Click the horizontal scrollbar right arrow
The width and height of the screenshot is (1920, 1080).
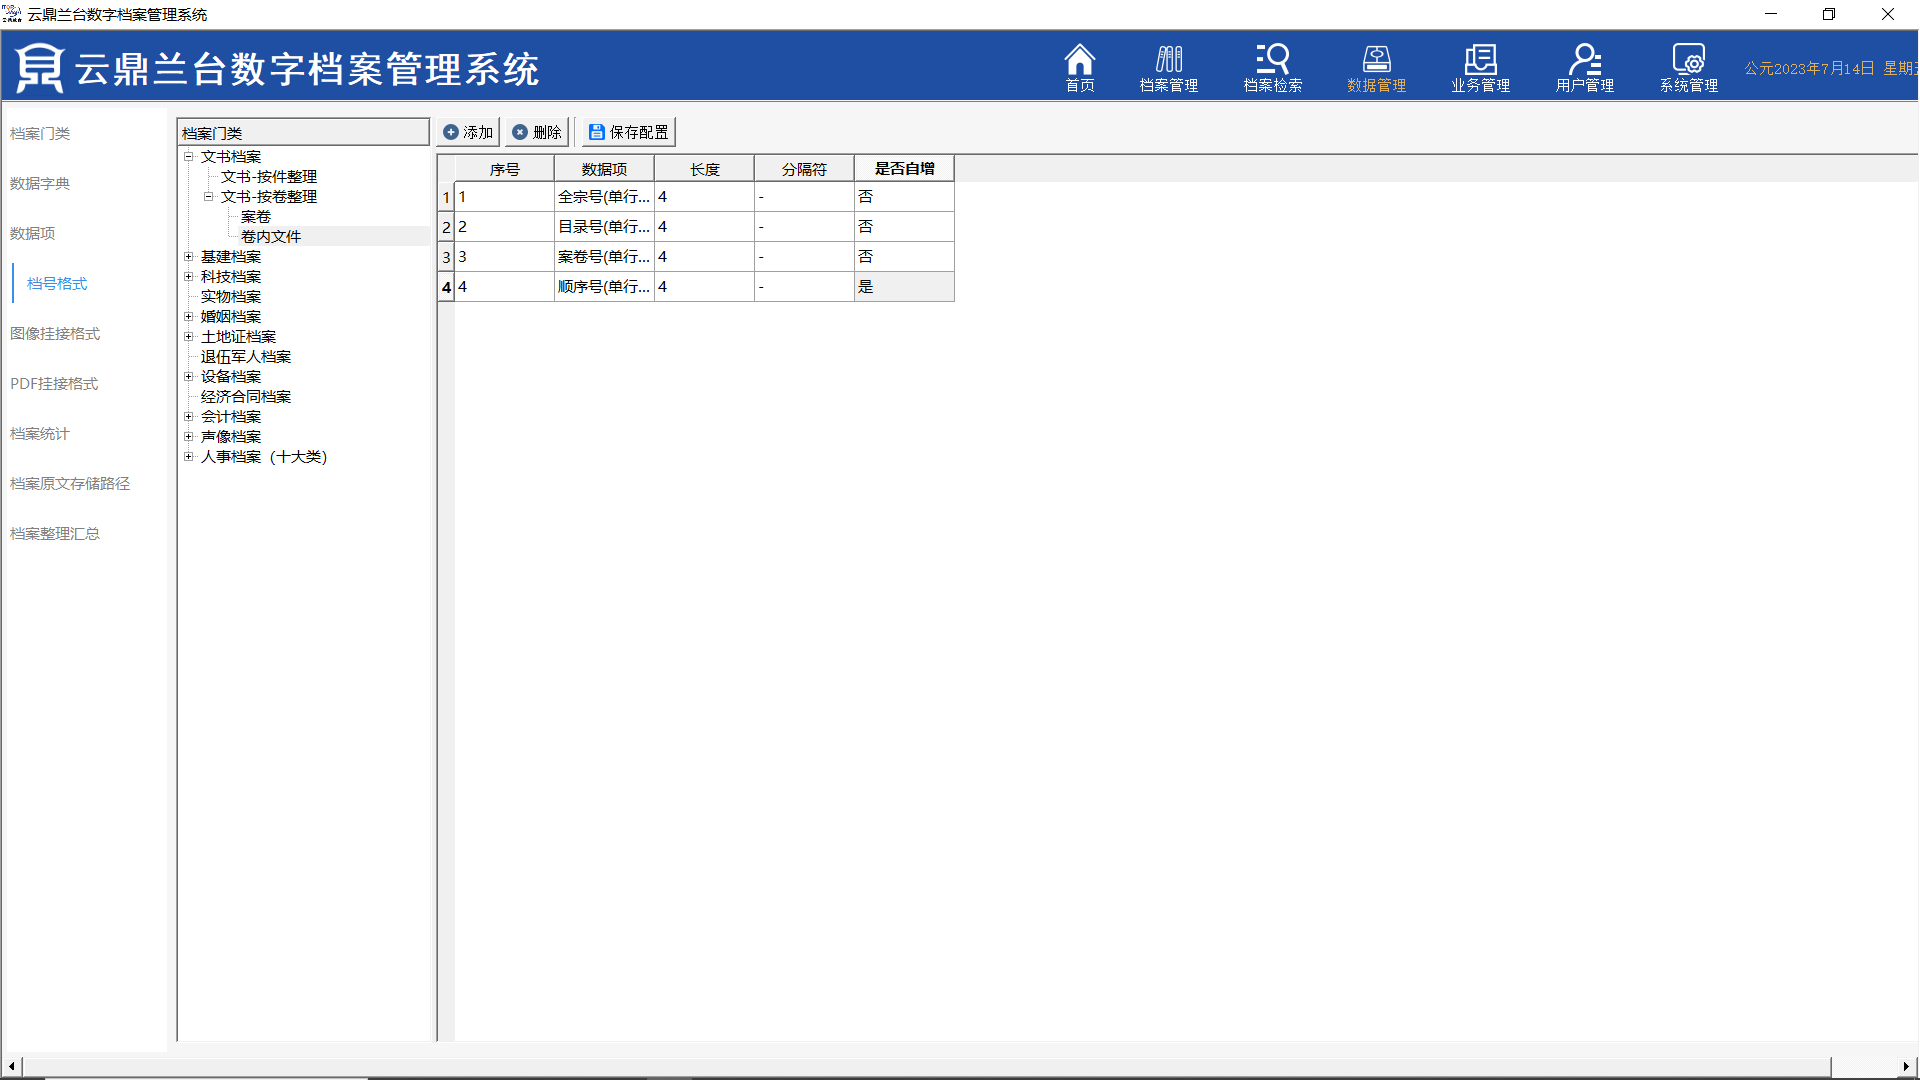1905,1066
